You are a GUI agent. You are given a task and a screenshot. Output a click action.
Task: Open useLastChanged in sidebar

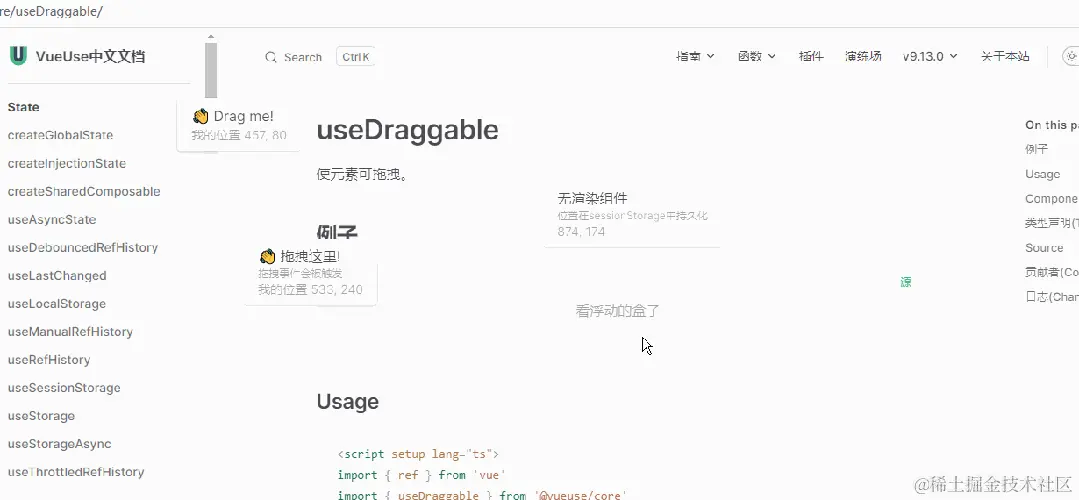point(57,276)
